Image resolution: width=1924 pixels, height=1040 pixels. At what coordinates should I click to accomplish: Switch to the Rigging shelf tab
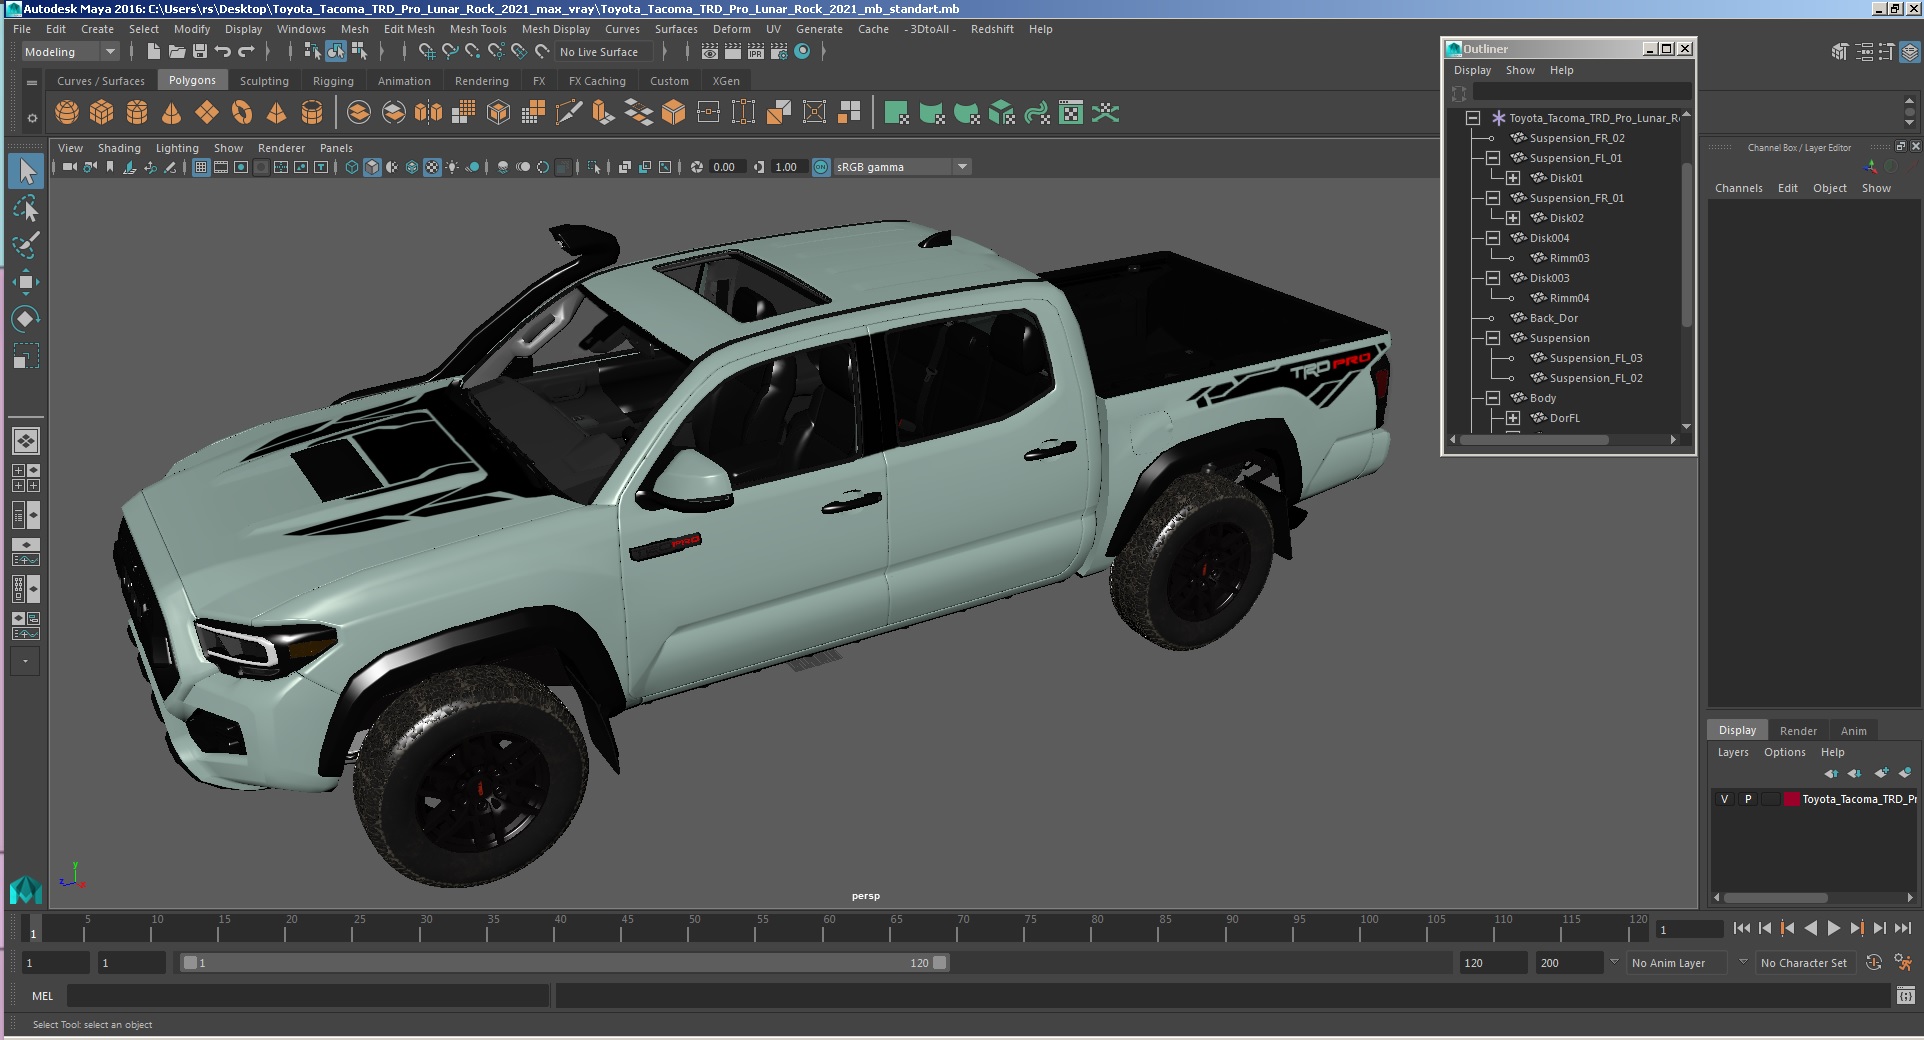(x=333, y=81)
